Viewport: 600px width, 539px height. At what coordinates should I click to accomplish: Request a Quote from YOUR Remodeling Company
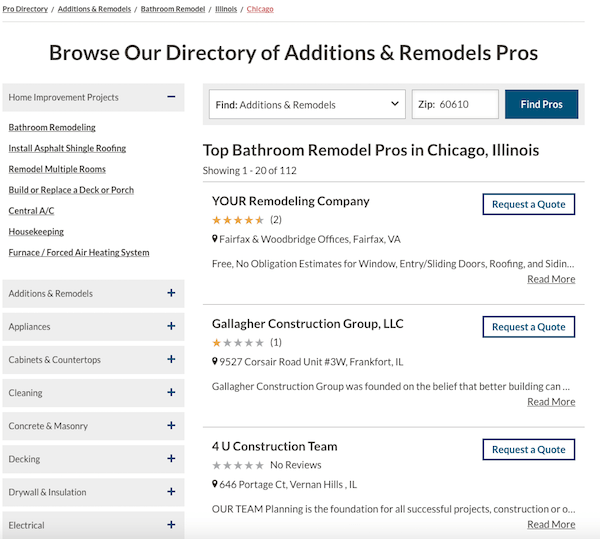click(x=528, y=204)
